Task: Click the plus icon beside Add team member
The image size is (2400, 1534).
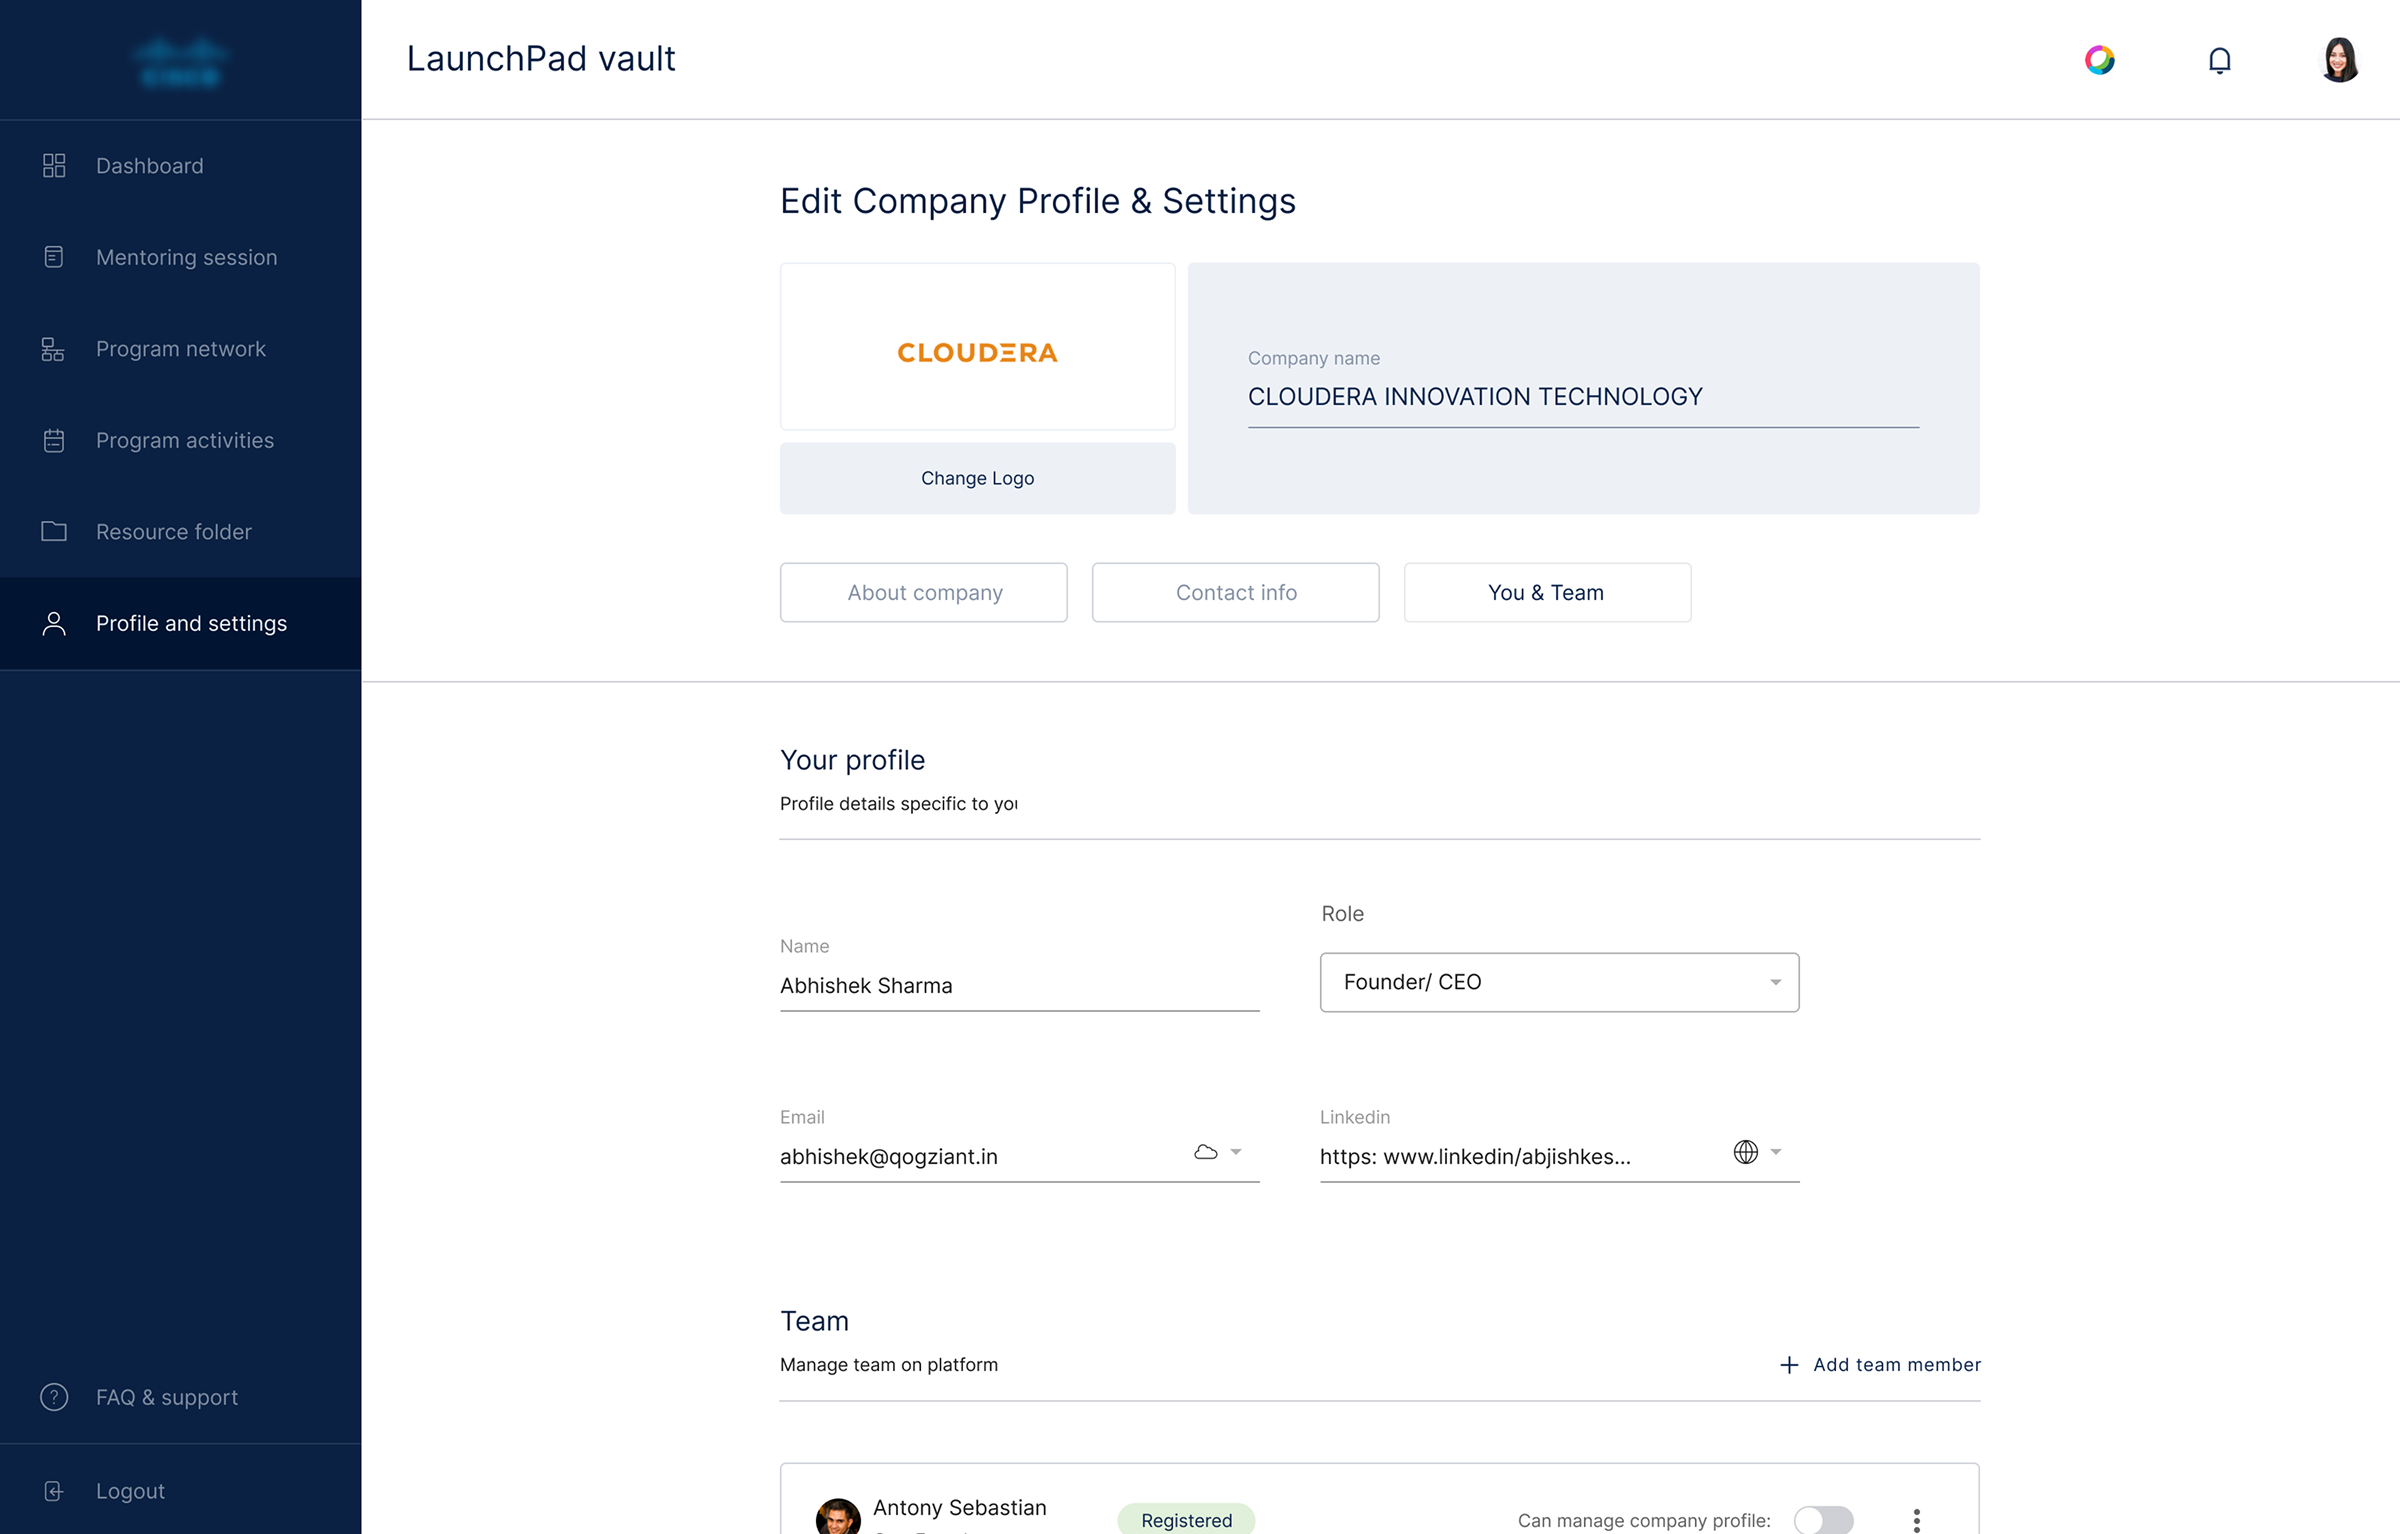Action: pos(1789,1365)
